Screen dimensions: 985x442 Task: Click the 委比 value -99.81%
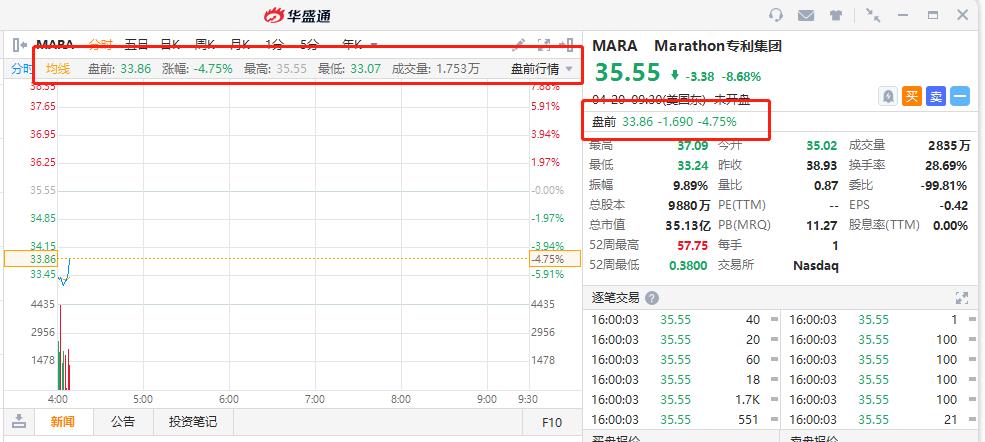pos(944,185)
